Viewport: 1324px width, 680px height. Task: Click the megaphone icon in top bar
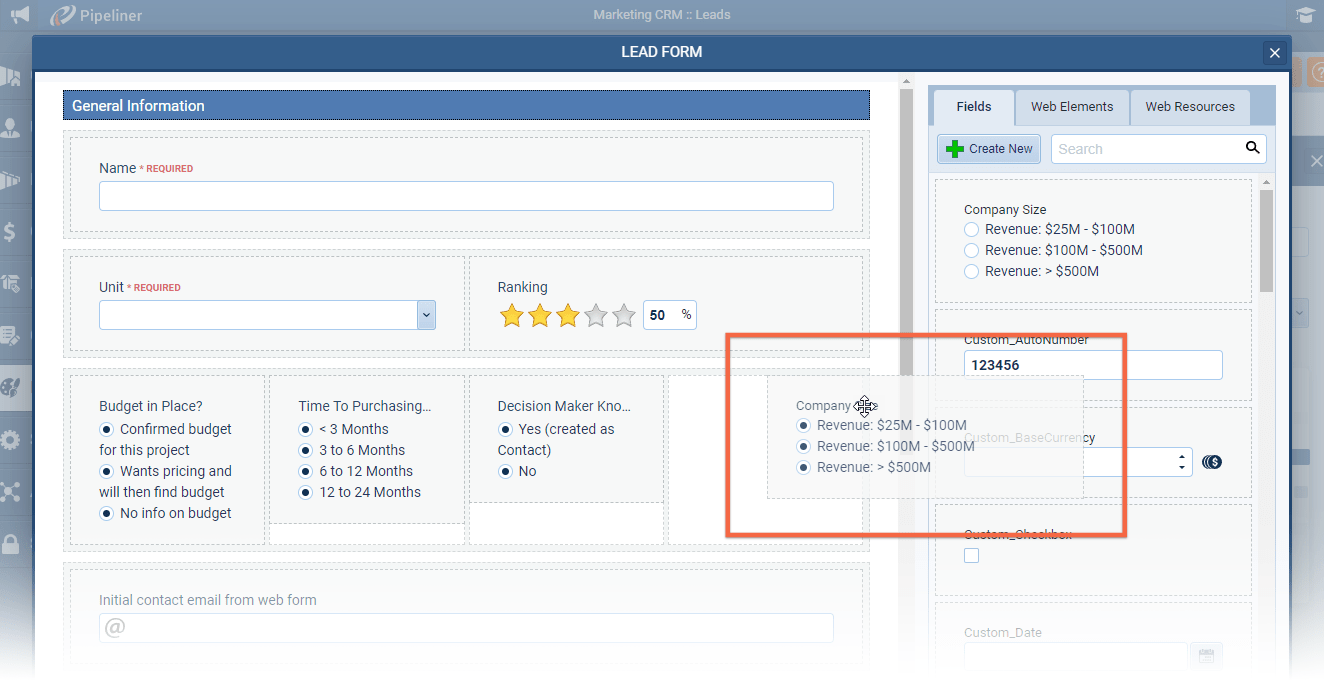(19, 15)
